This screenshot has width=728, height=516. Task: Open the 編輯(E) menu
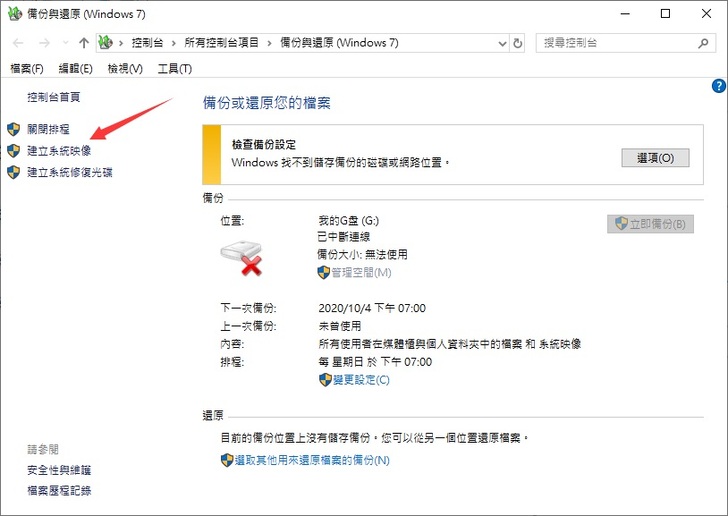click(75, 69)
